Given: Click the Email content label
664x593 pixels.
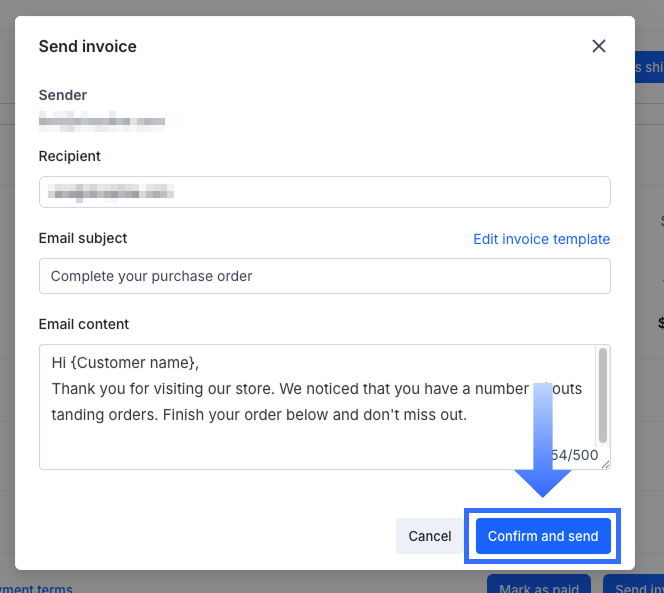Looking at the screenshot, I should [84, 324].
